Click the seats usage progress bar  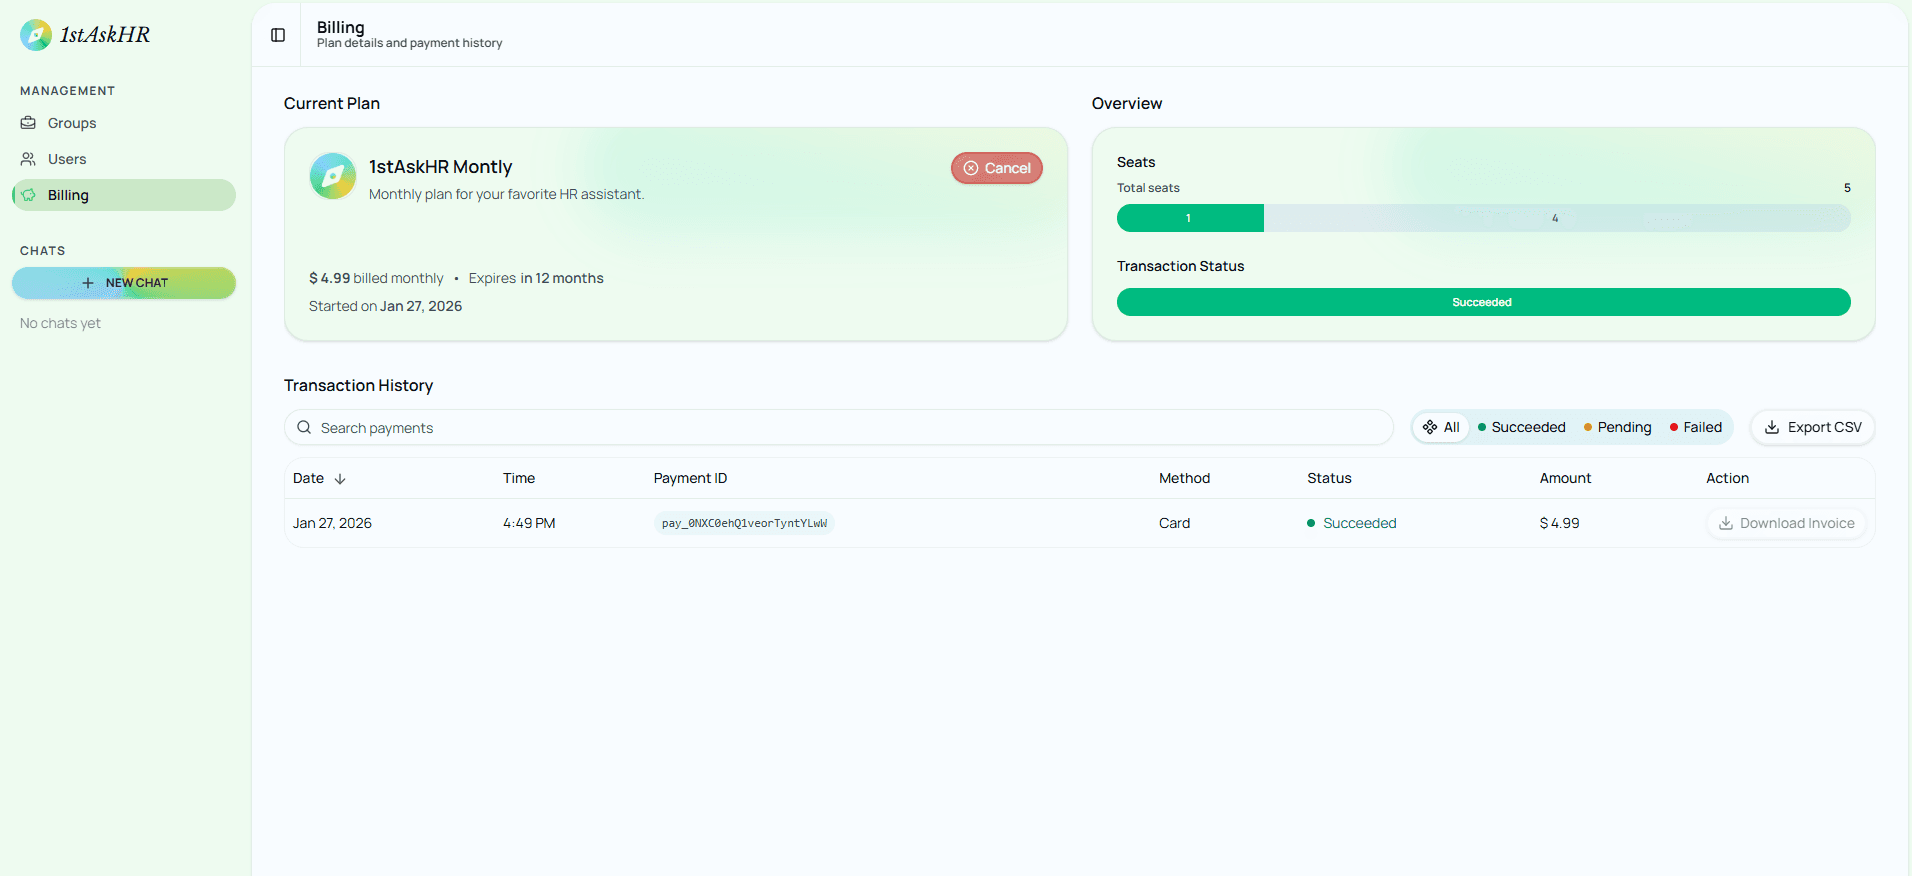point(1483,218)
